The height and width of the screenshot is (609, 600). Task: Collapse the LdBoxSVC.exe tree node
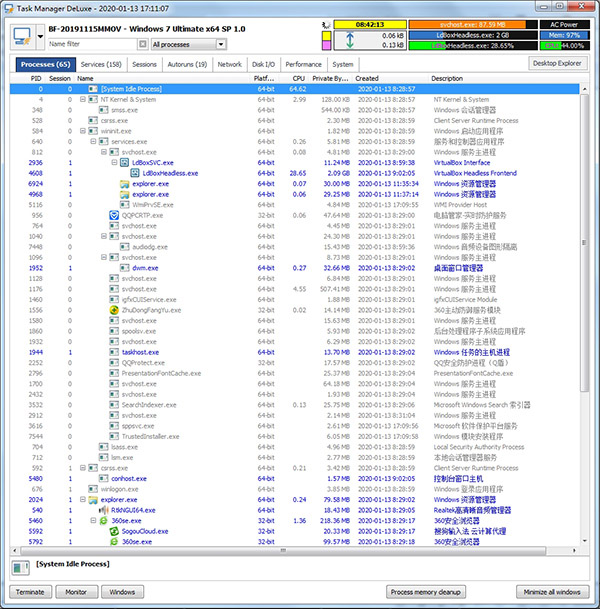coord(114,162)
